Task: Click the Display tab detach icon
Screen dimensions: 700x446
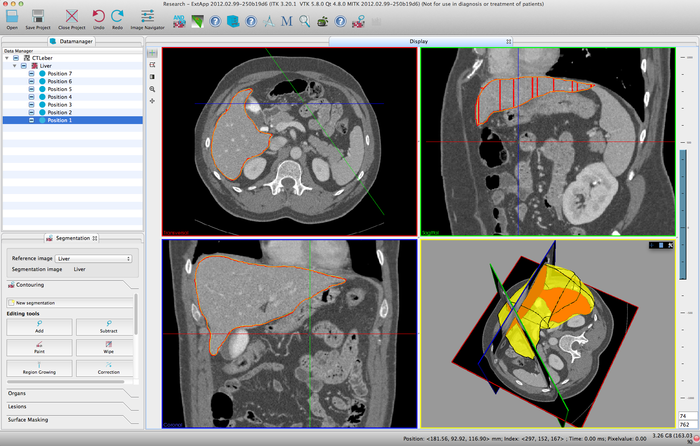Action: tap(508, 41)
